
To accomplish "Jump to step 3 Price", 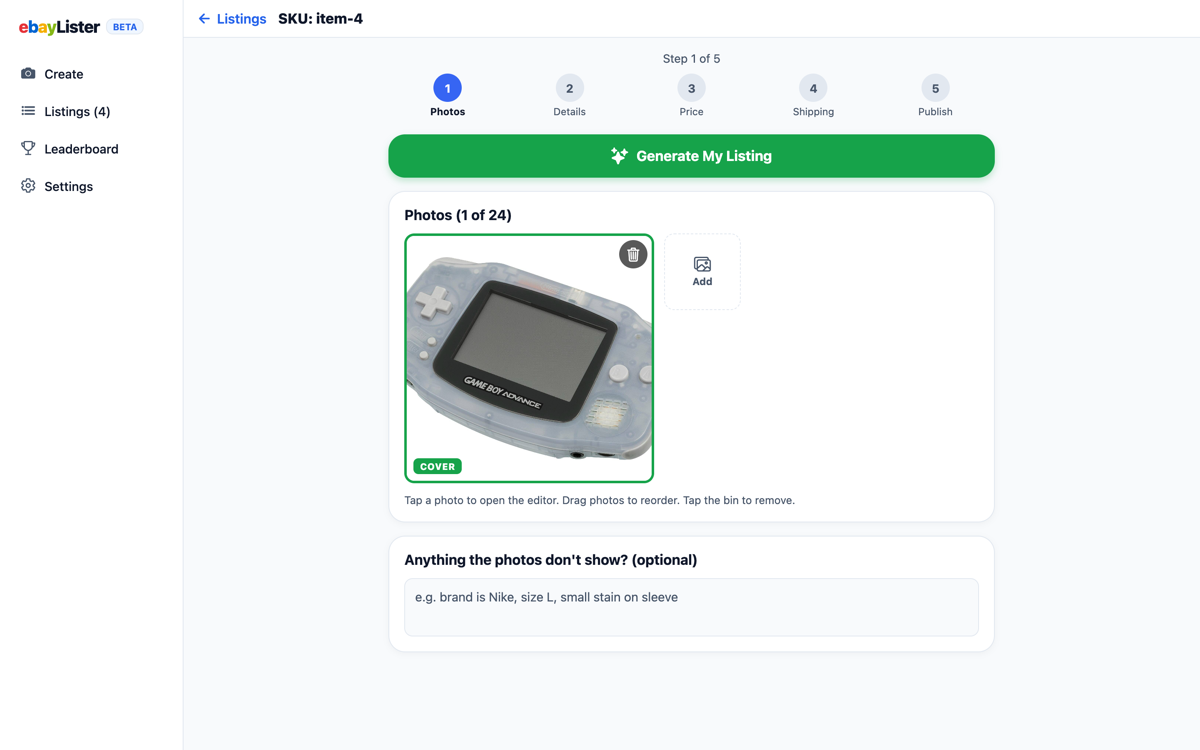I will (691, 96).
